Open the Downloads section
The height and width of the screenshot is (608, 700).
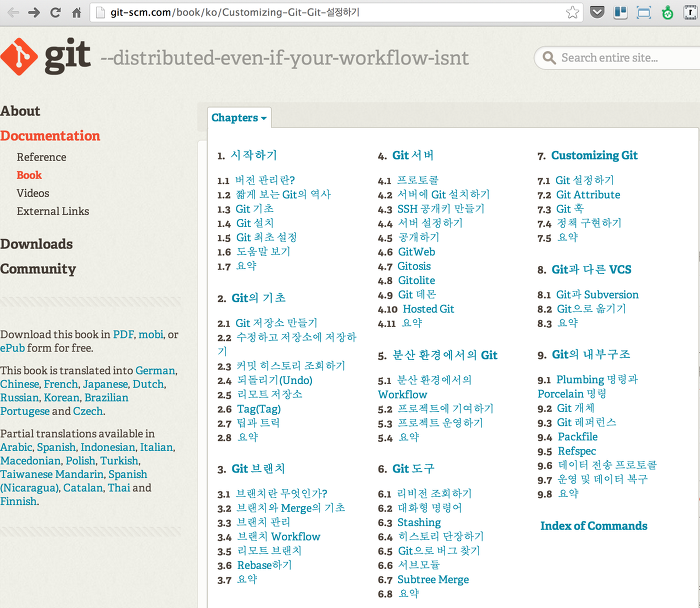pos(36,244)
